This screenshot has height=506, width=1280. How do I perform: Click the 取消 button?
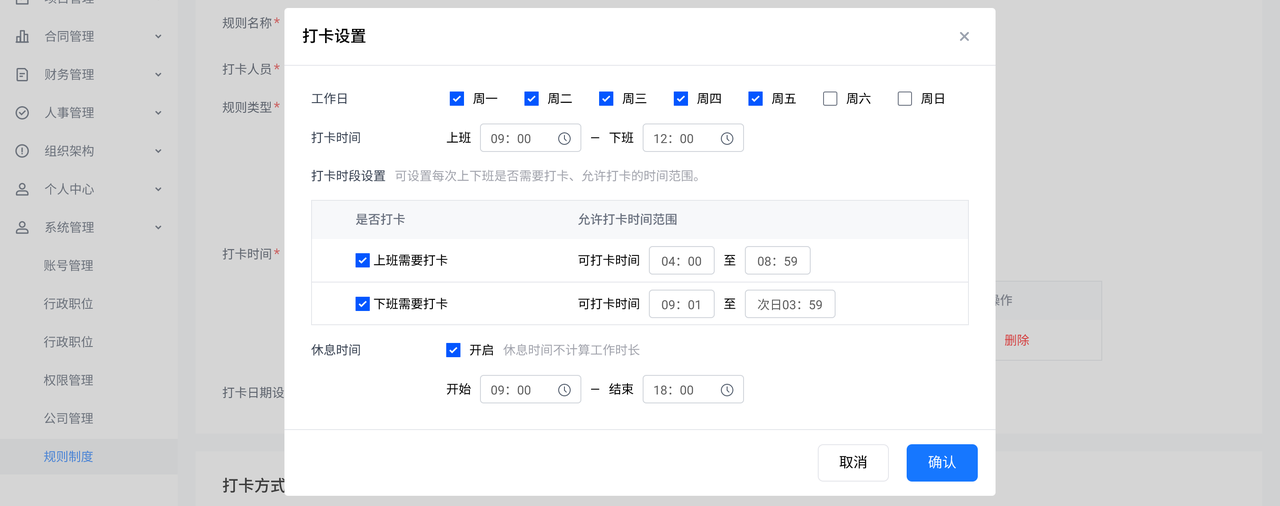[x=852, y=463]
